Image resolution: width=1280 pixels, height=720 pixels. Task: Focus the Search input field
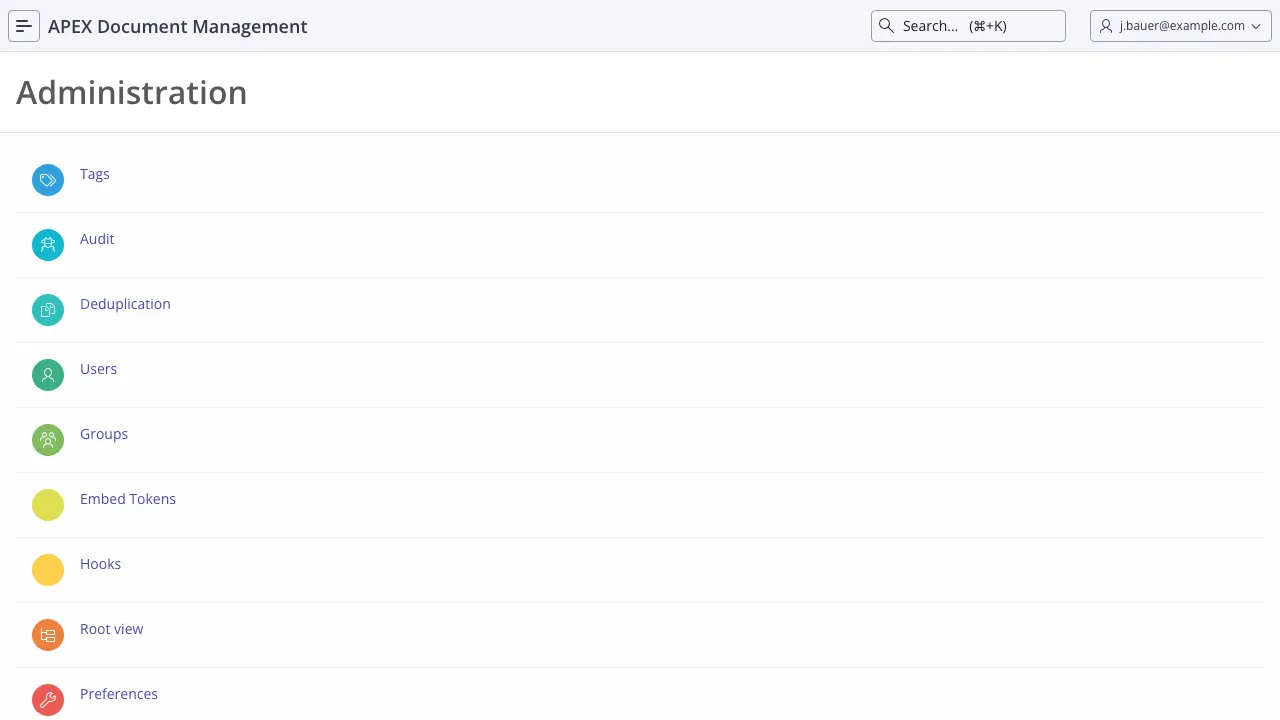[x=968, y=26]
